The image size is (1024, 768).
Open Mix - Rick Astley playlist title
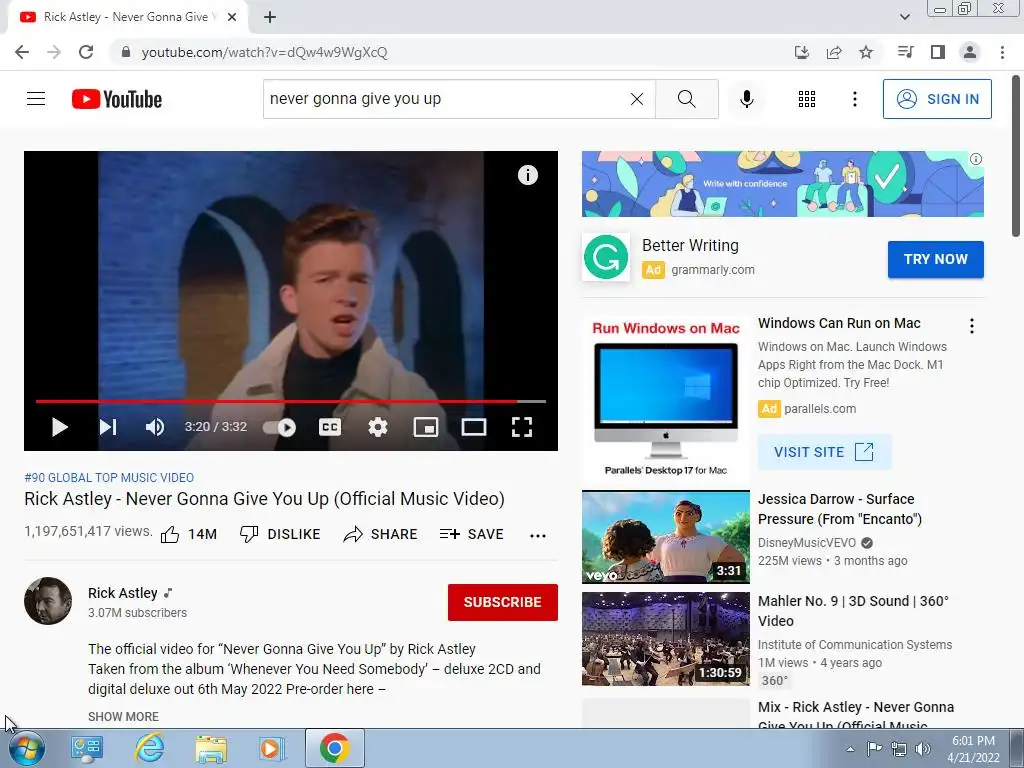point(856,716)
